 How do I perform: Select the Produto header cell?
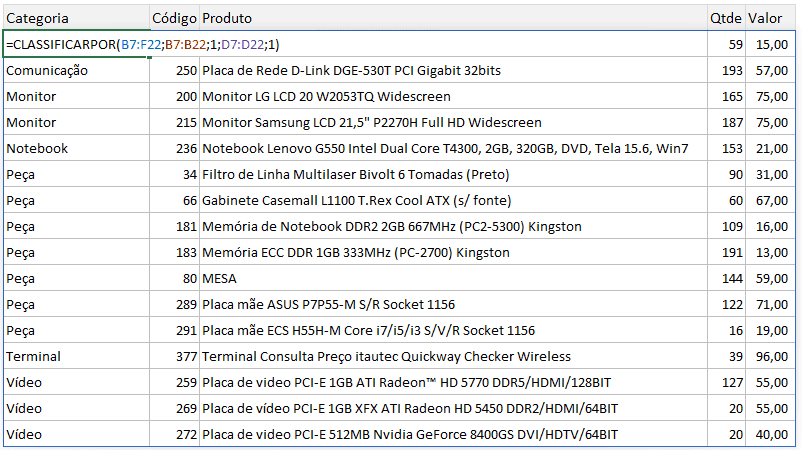pyautogui.click(x=453, y=18)
